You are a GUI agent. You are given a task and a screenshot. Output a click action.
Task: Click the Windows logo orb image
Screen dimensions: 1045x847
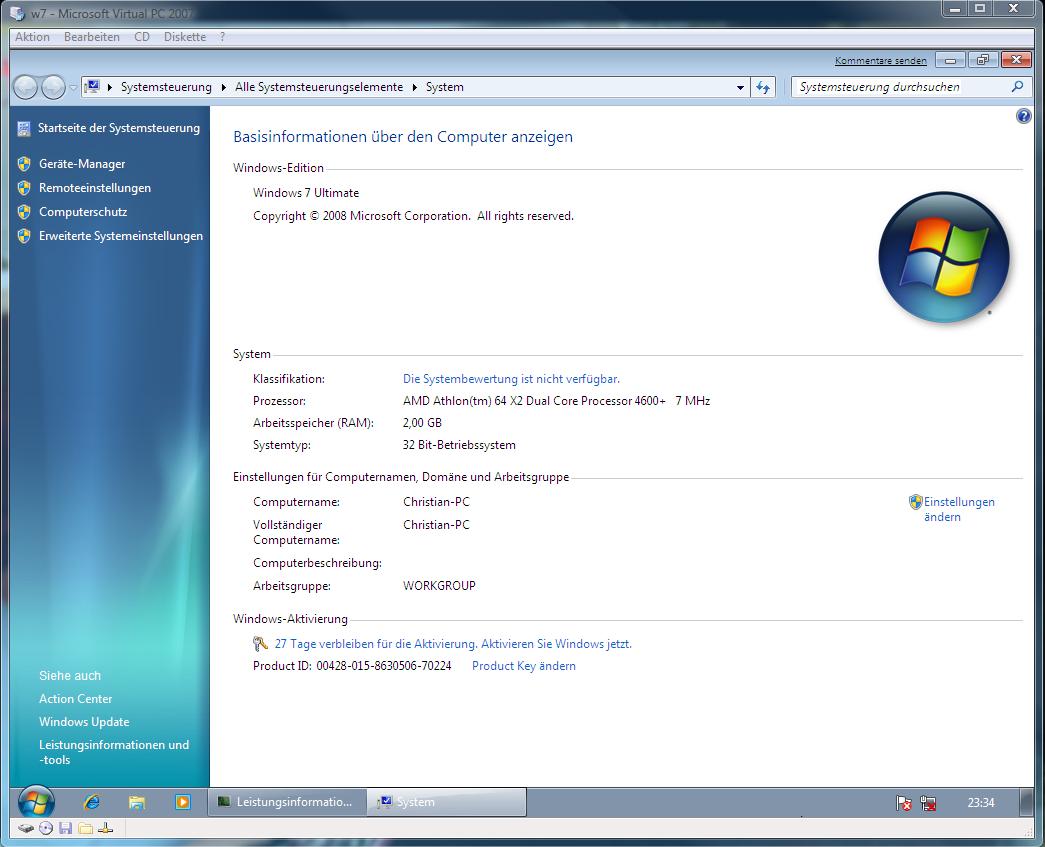pyautogui.click(x=944, y=257)
